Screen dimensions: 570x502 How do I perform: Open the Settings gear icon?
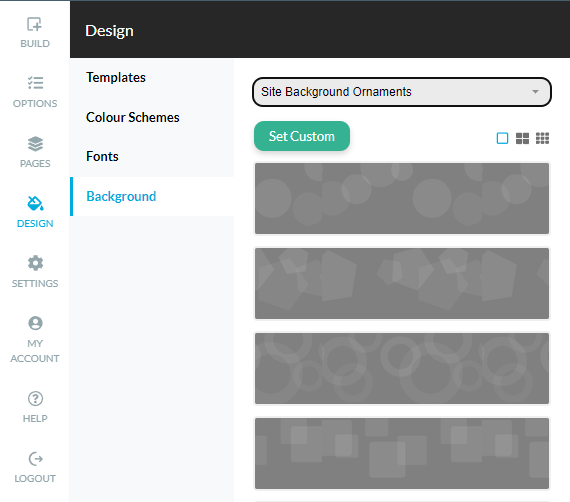[35, 263]
